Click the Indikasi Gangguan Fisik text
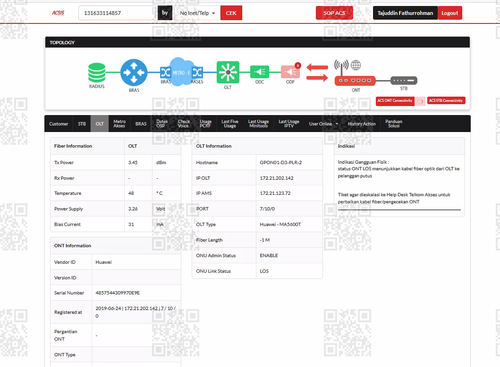 click(x=363, y=162)
